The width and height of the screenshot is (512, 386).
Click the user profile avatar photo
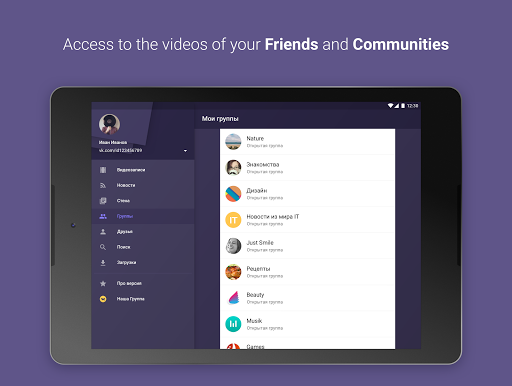click(x=109, y=124)
